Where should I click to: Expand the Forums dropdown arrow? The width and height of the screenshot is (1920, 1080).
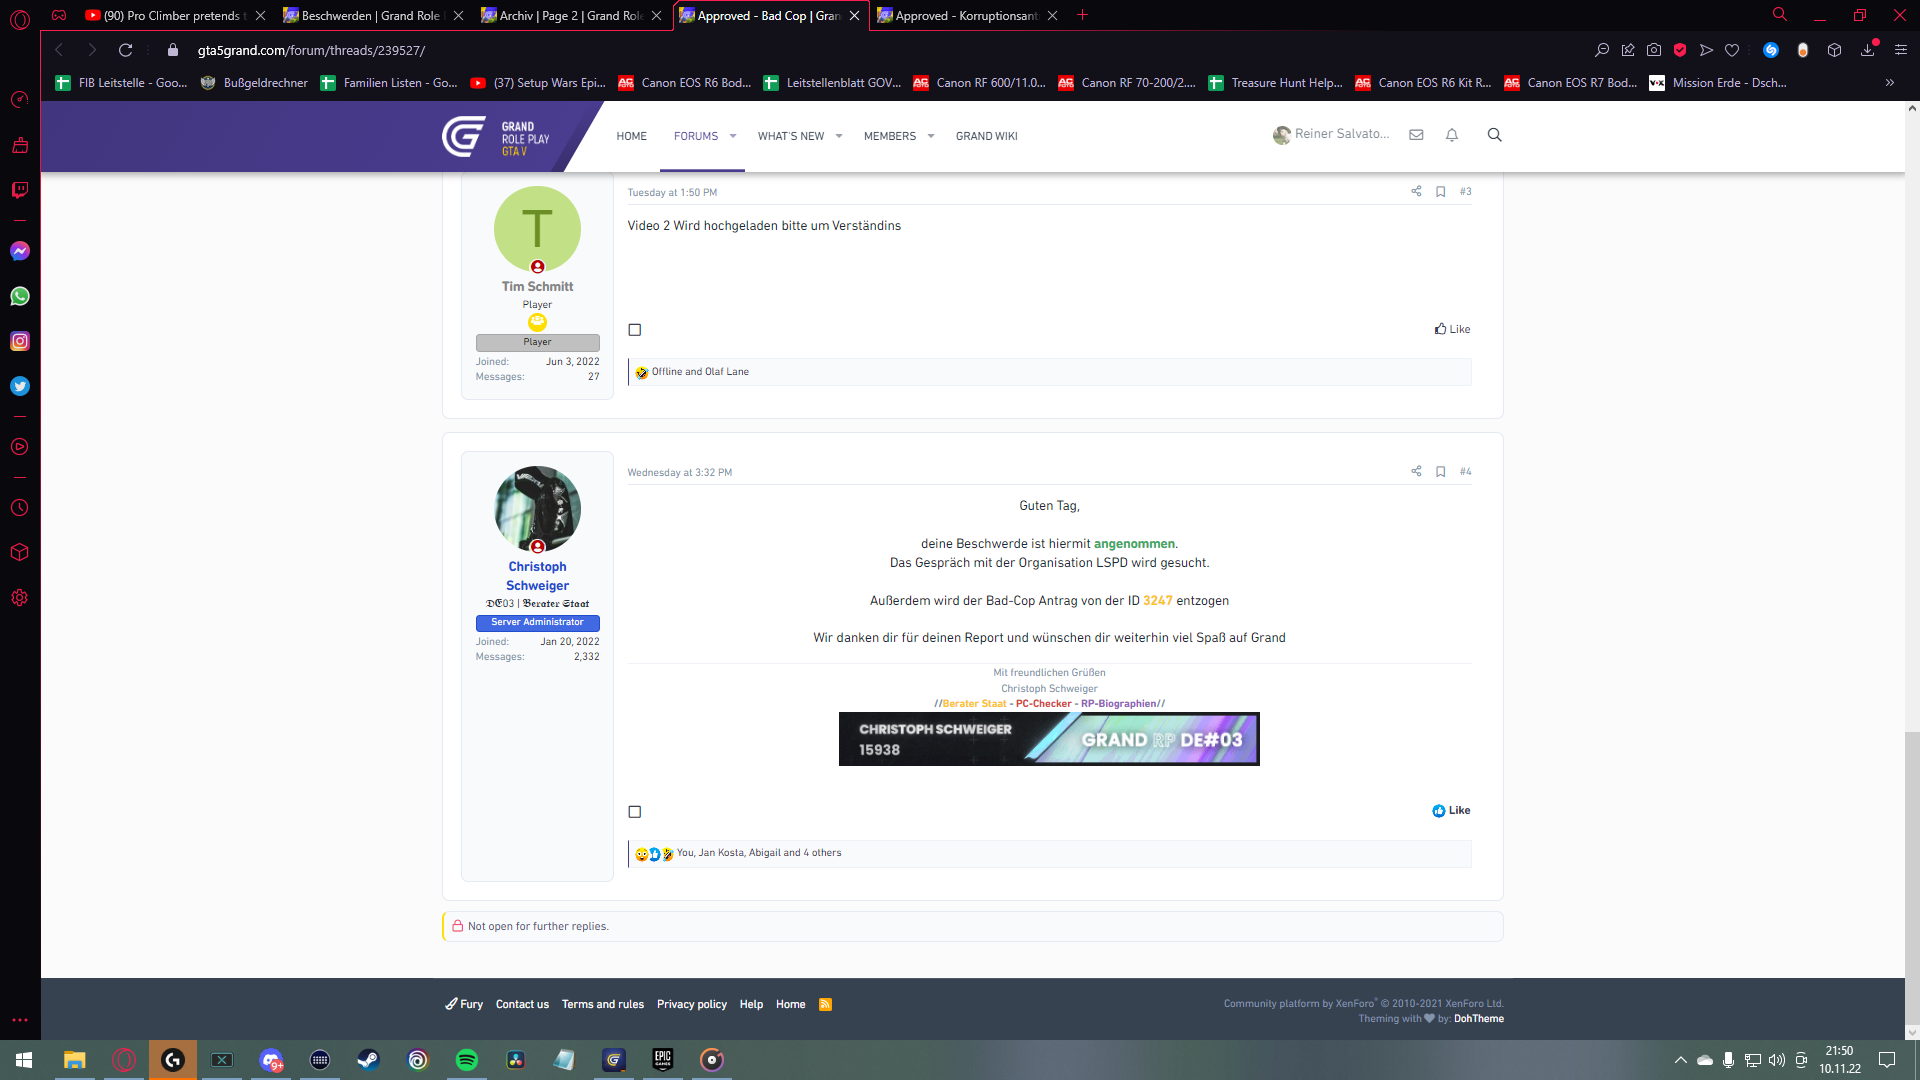[733, 136]
